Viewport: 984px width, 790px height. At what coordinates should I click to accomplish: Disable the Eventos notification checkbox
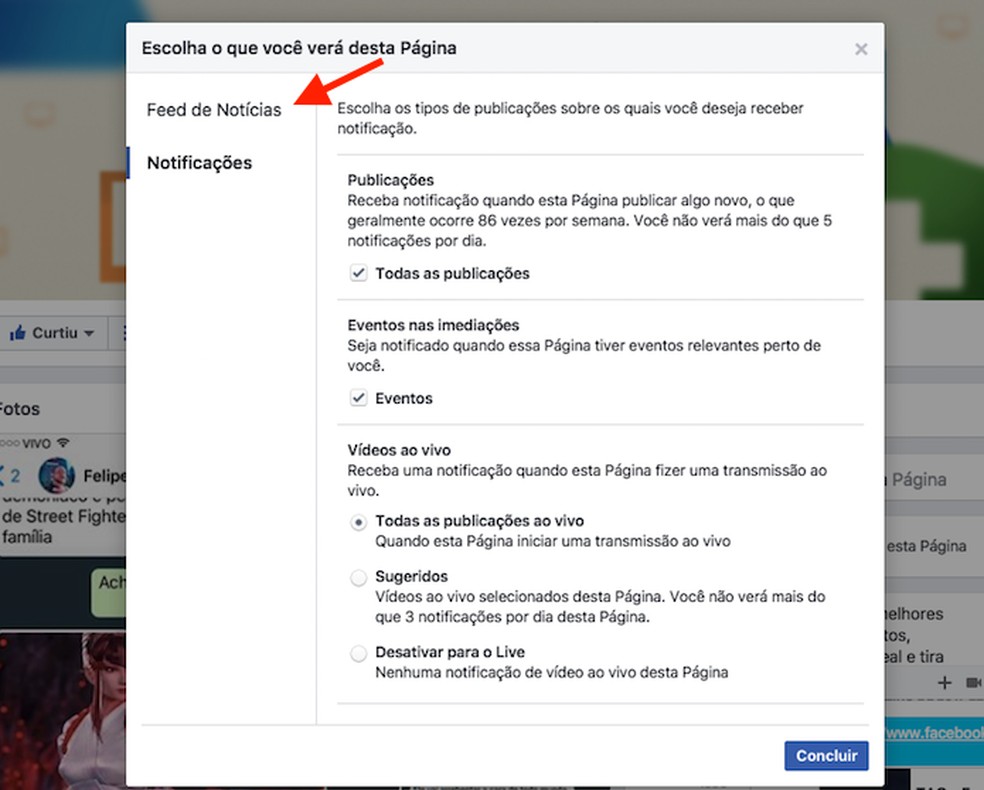(358, 397)
